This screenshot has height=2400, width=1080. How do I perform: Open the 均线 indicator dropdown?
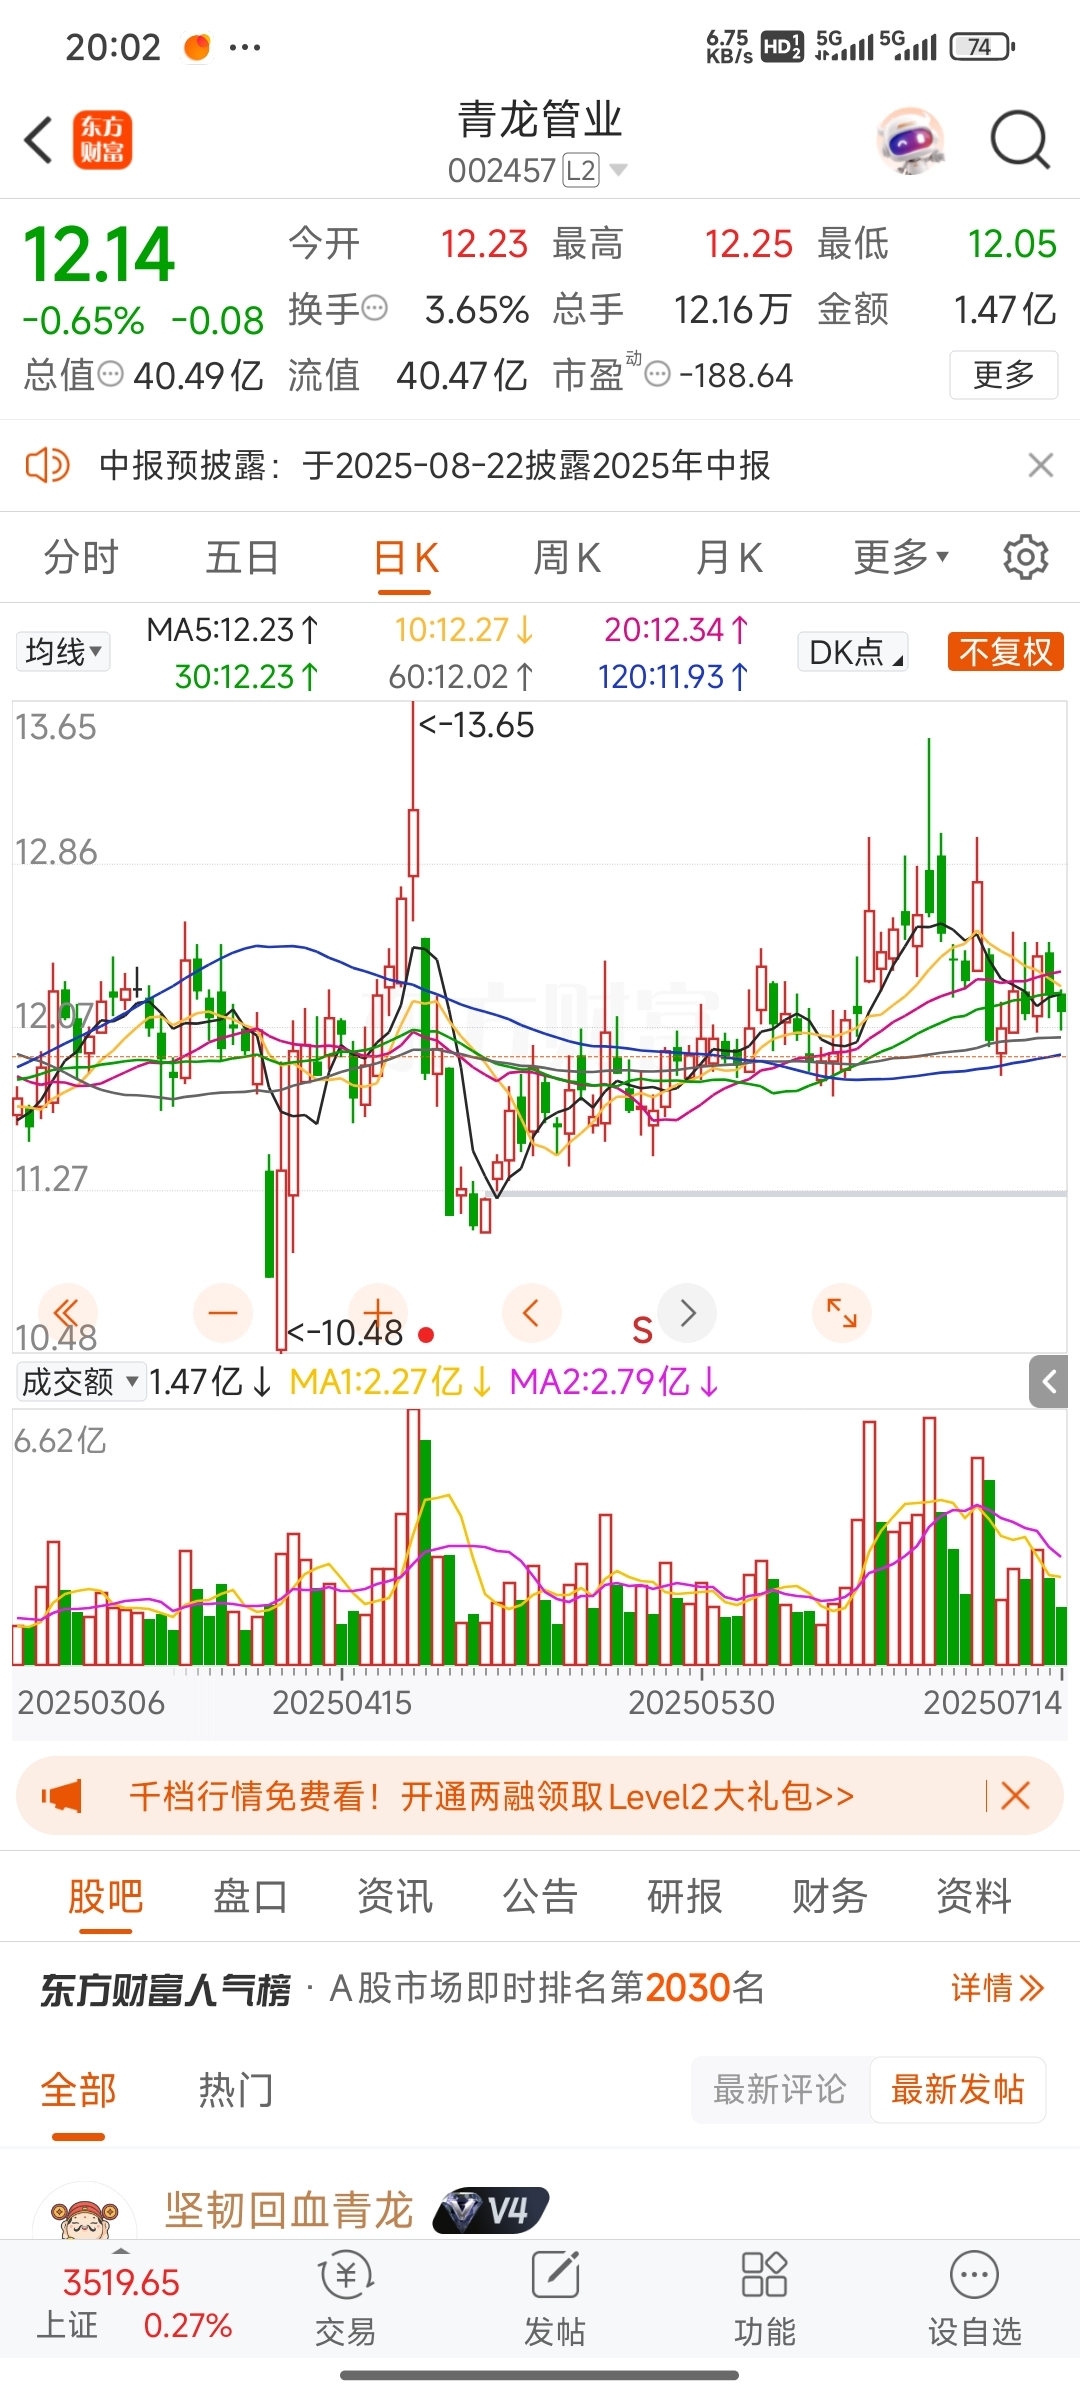pos(62,652)
